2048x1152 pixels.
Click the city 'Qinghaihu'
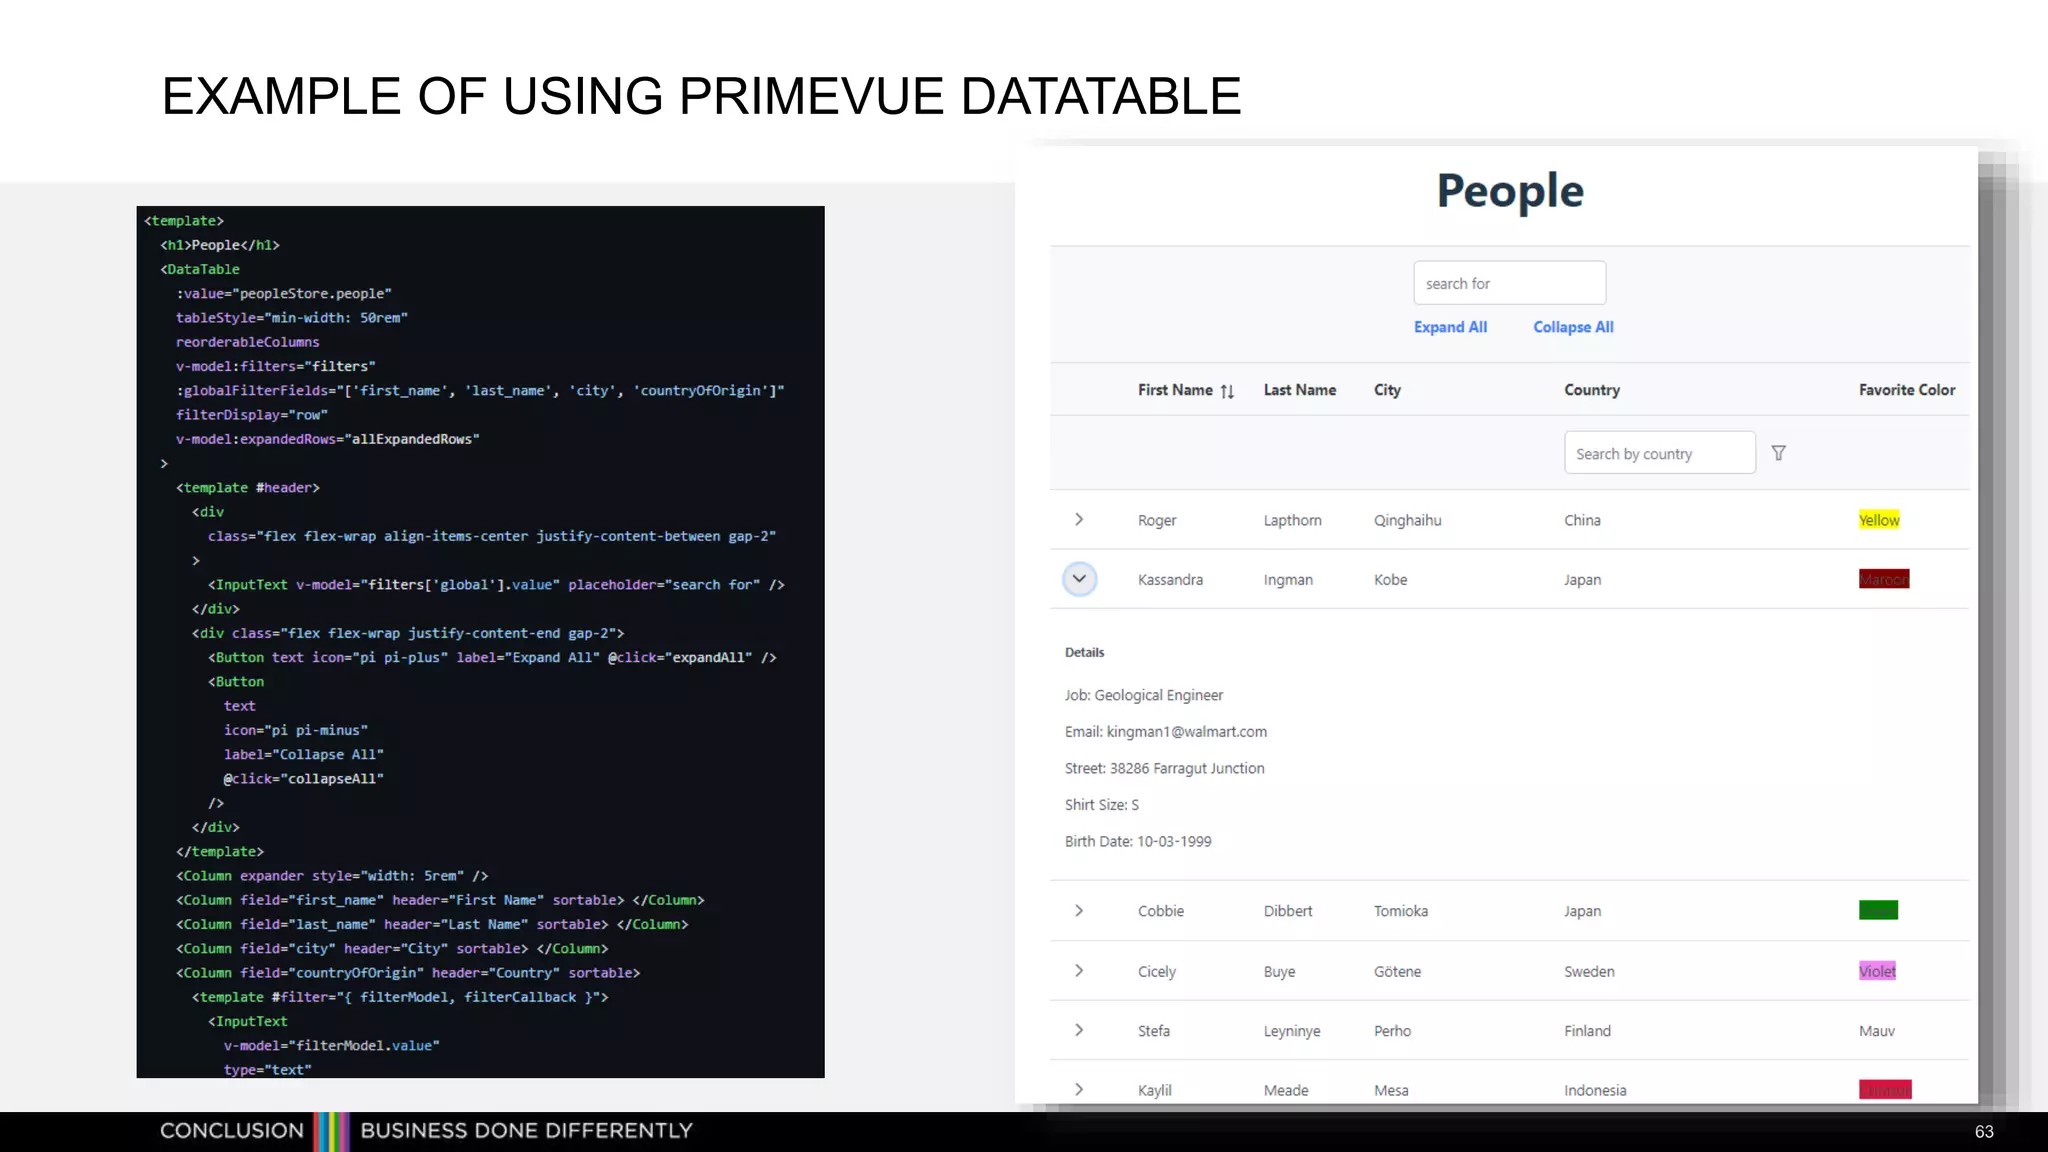tap(1407, 520)
